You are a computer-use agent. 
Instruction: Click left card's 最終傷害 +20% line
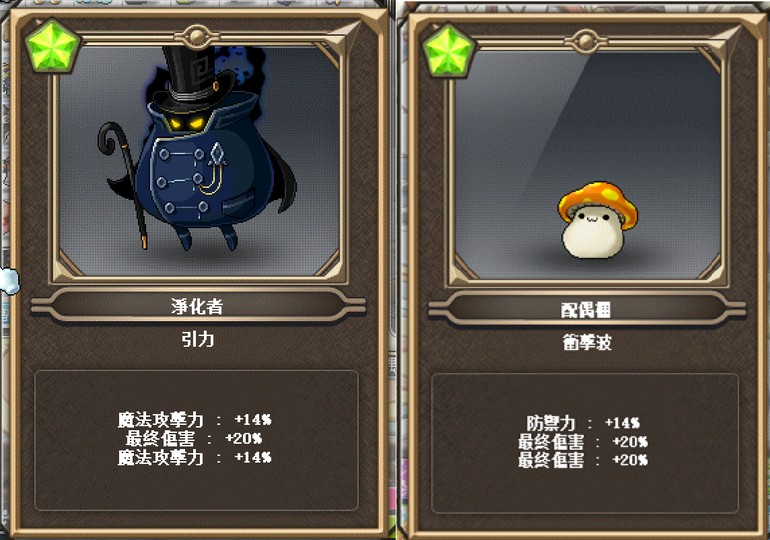point(193,438)
